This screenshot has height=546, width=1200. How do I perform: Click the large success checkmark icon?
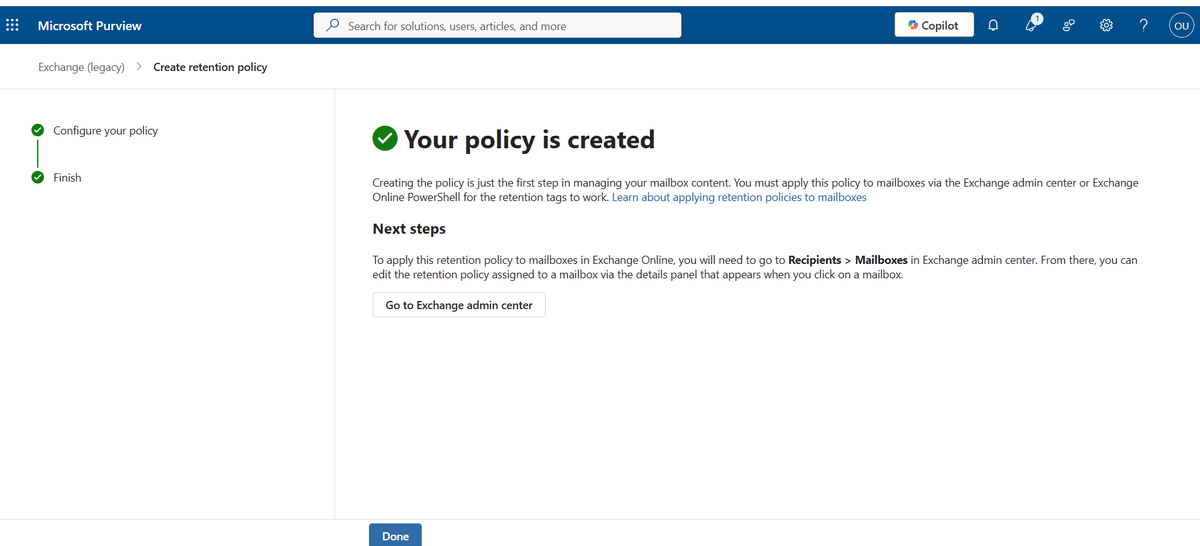point(384,140)
